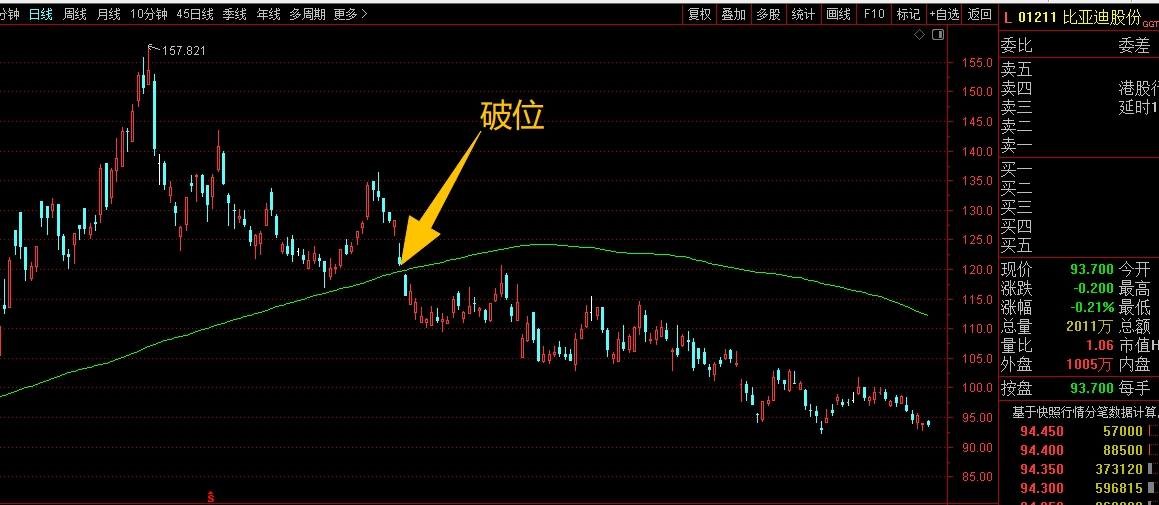This screenshot has width=1159, height=505.
Task: Click the 现价 value 93.700
Action: coord(1091,269)
